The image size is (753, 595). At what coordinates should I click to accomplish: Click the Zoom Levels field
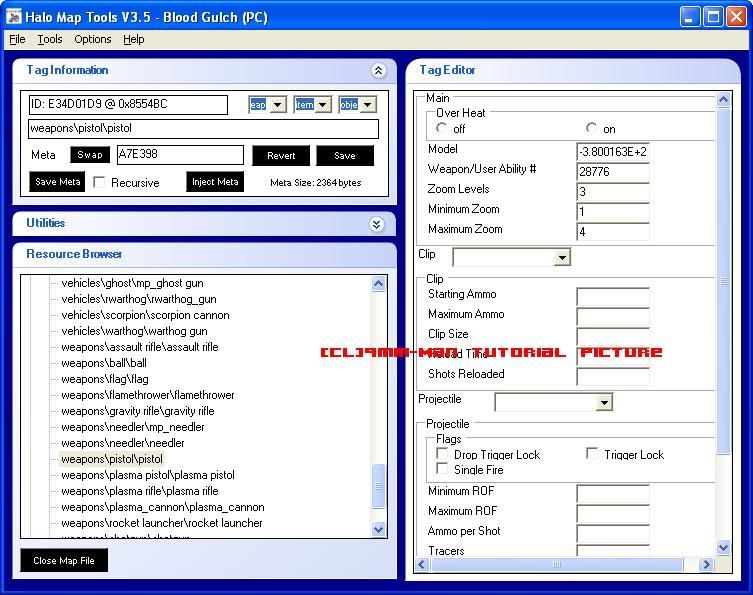coord(613,192)
